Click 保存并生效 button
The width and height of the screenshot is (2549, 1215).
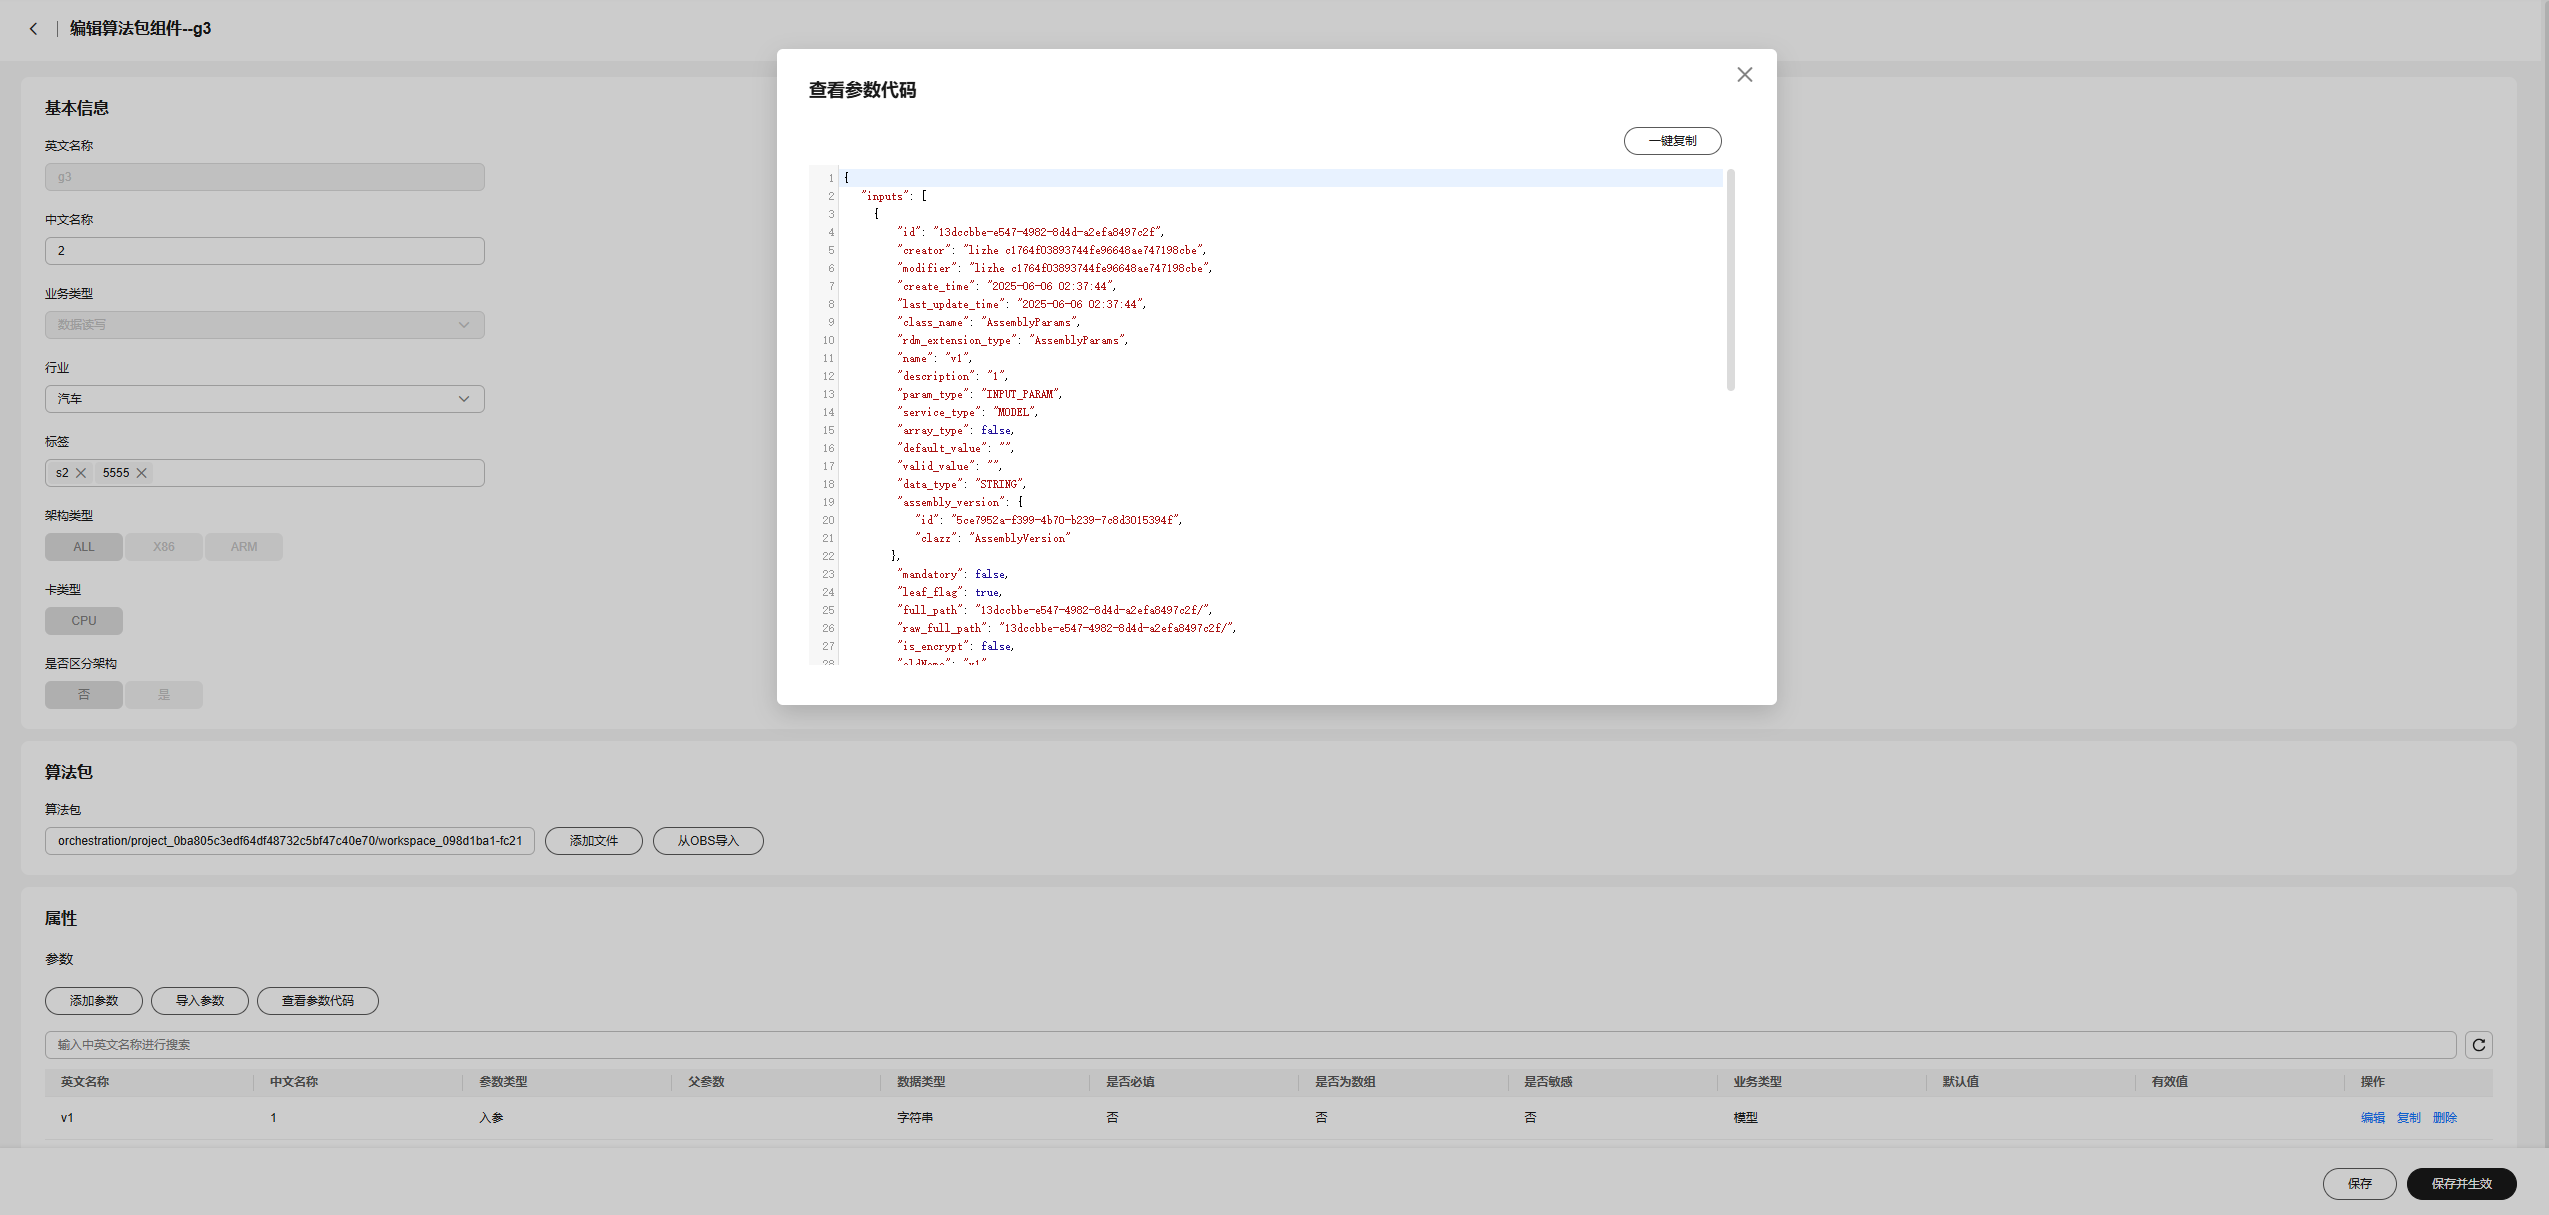tap(2461, 1183)
